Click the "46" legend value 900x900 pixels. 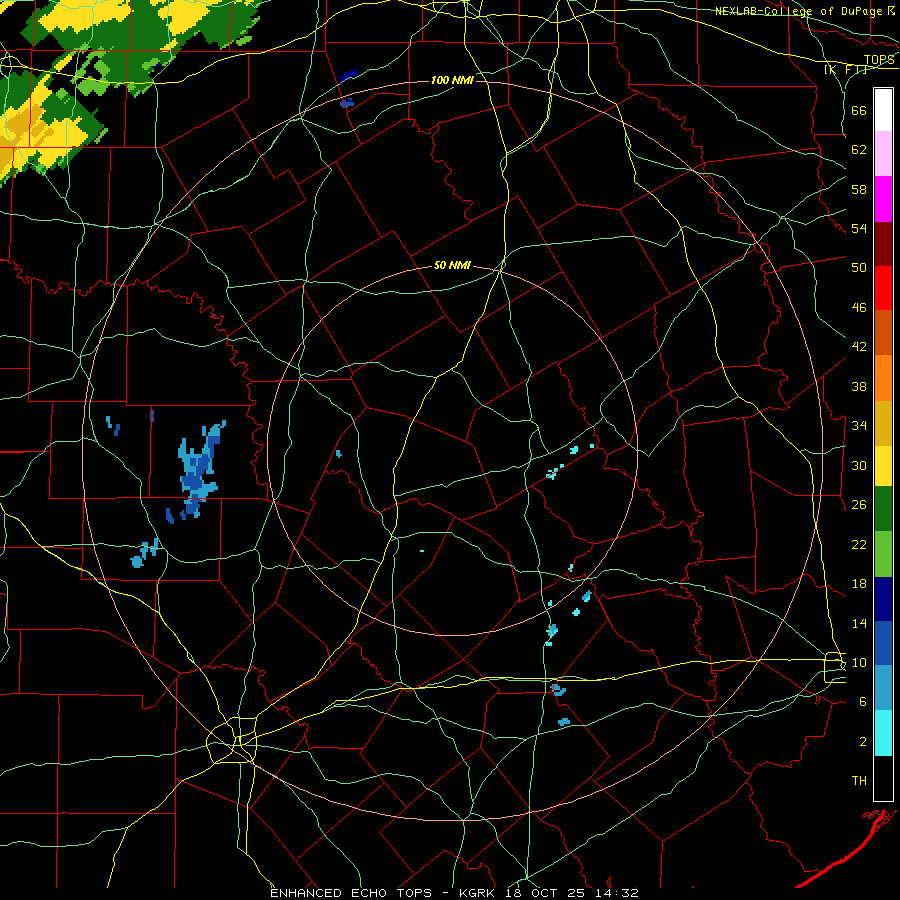(x=859, y=307)
